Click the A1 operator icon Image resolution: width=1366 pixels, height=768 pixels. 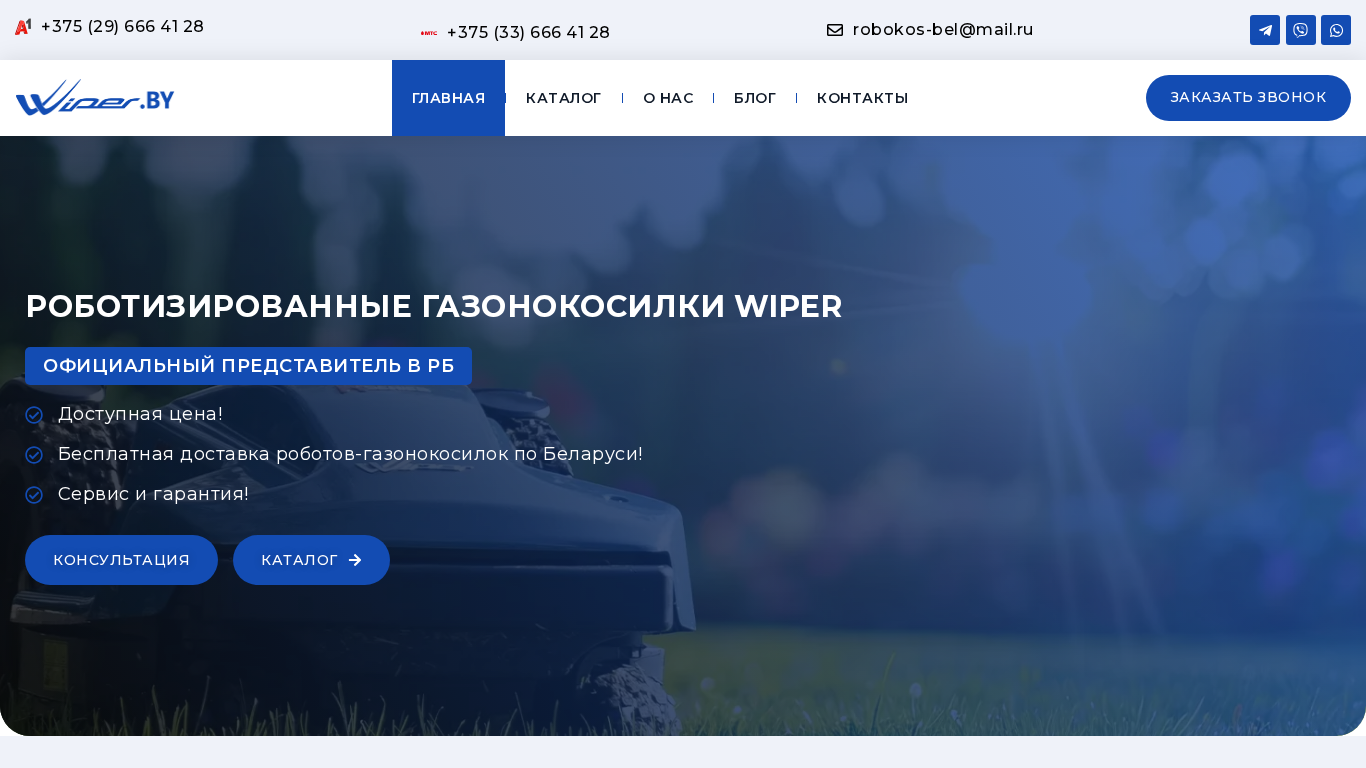point(23,27)
